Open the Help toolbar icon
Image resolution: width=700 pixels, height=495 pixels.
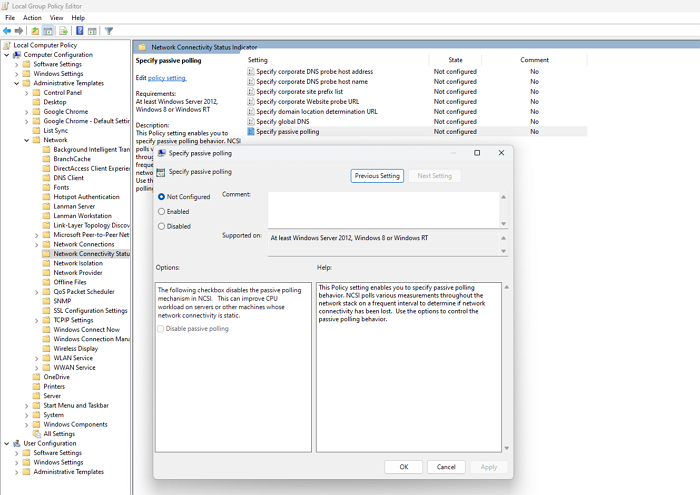click(79, 31)
